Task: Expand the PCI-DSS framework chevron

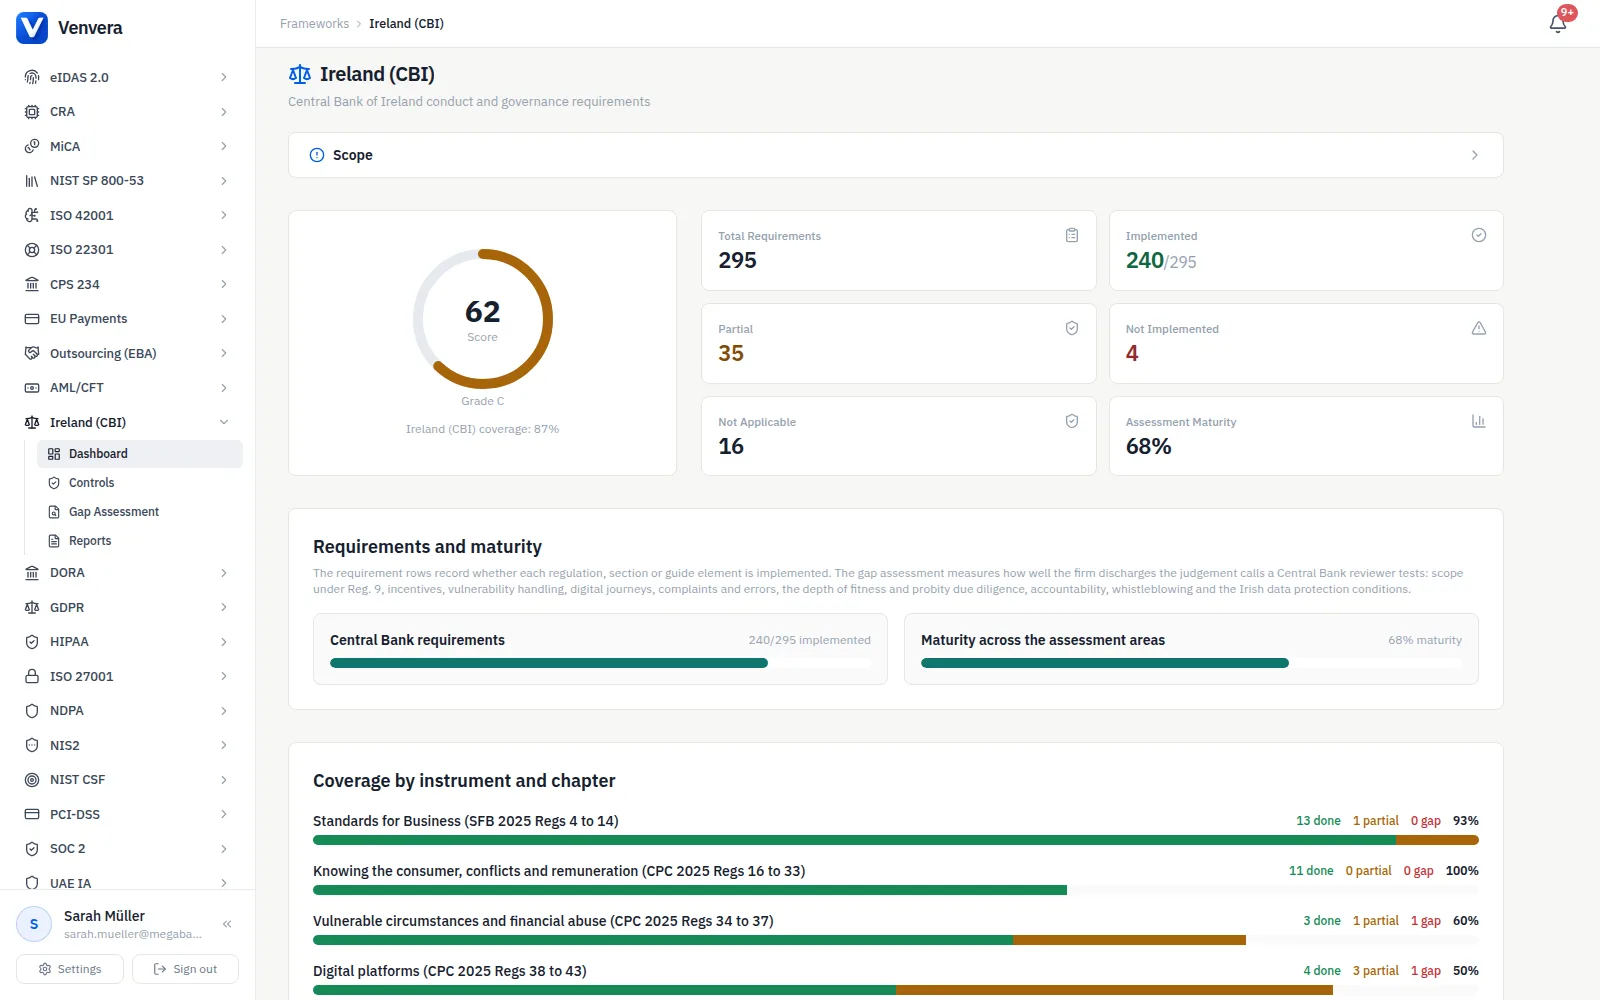Action: (224, 814)
